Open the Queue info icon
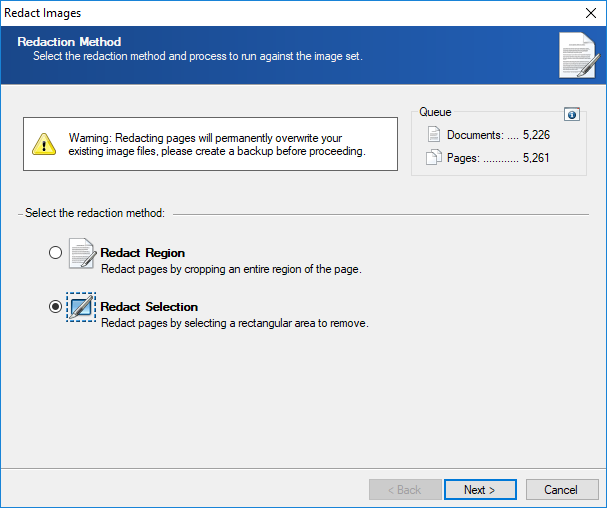Screen dimensions: 607x508 click(x=572, y=115)
